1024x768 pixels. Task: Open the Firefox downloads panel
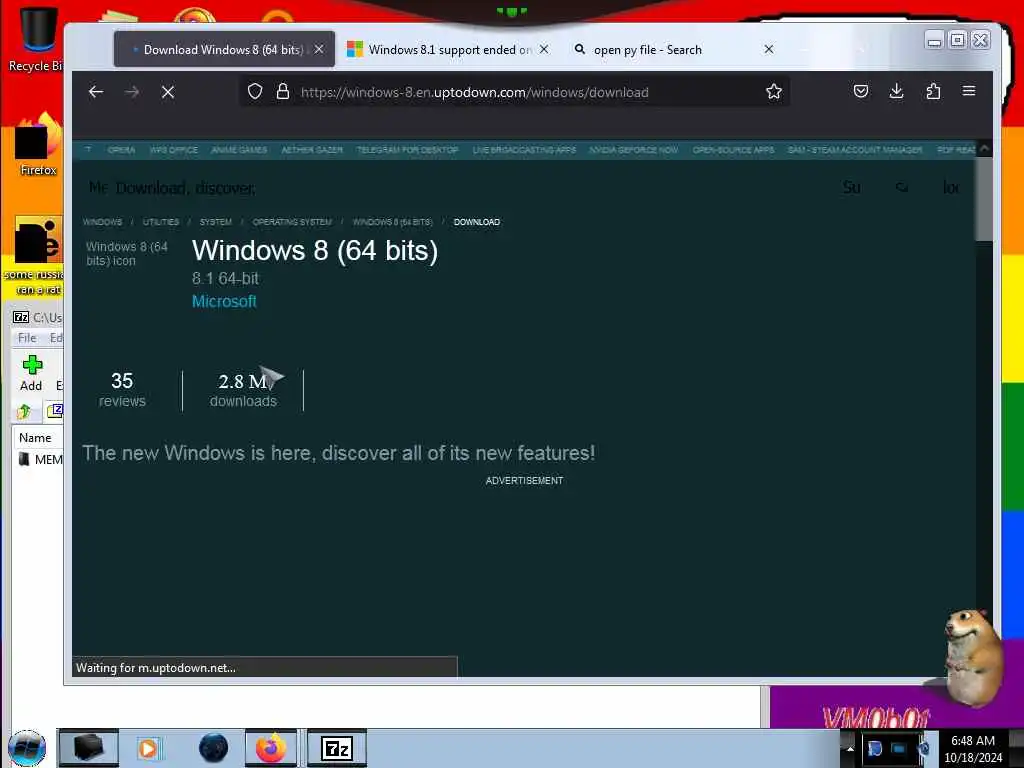click(897, 91)
